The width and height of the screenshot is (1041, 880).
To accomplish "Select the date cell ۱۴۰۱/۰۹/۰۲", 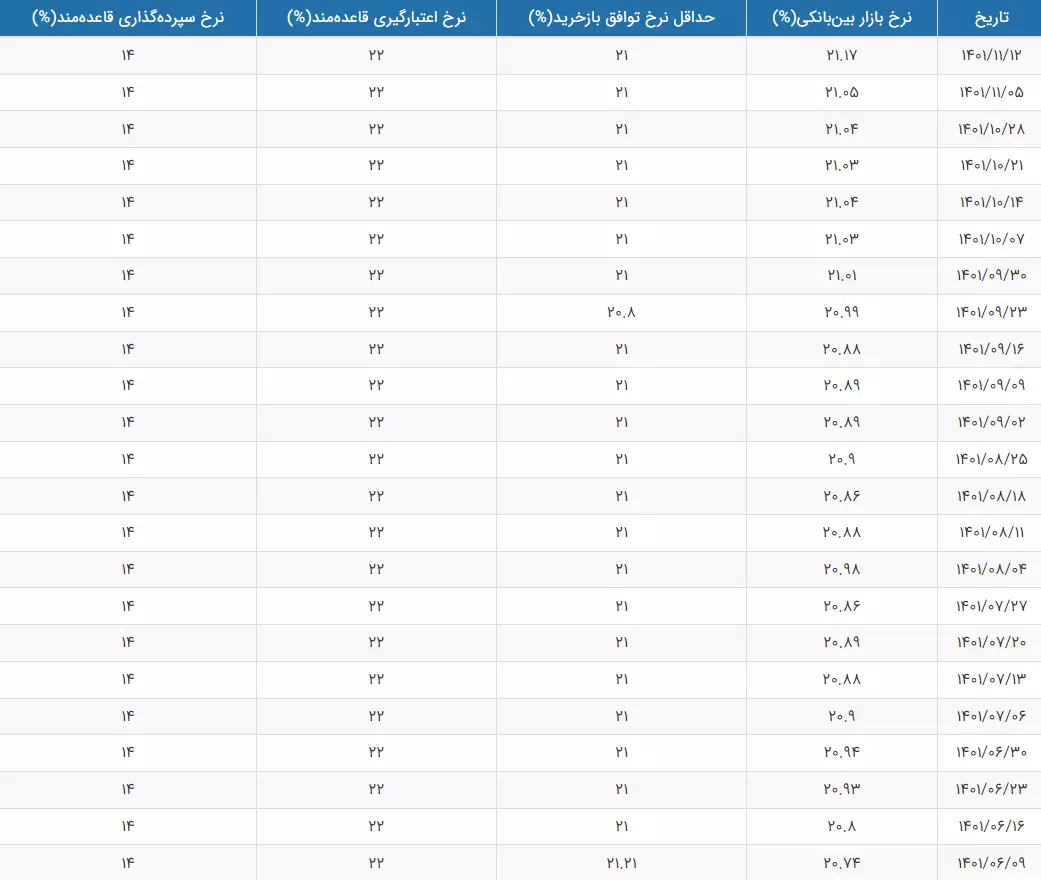I will [991, 422].
